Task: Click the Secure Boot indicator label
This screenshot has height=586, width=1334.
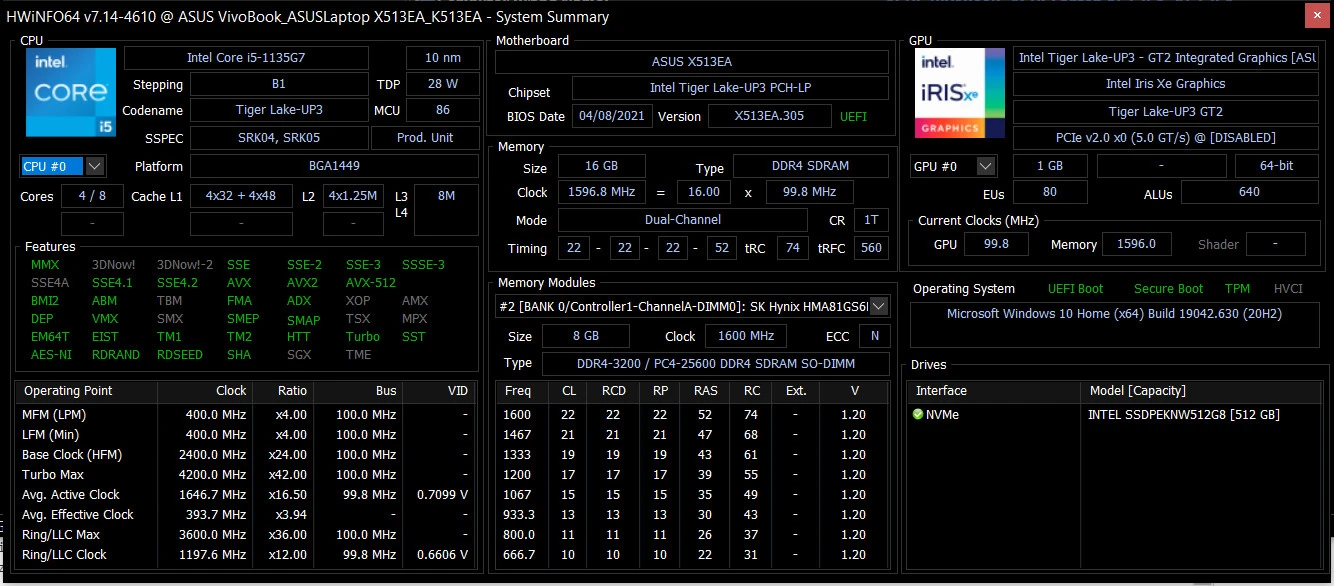Action: tap(1168, 289)
